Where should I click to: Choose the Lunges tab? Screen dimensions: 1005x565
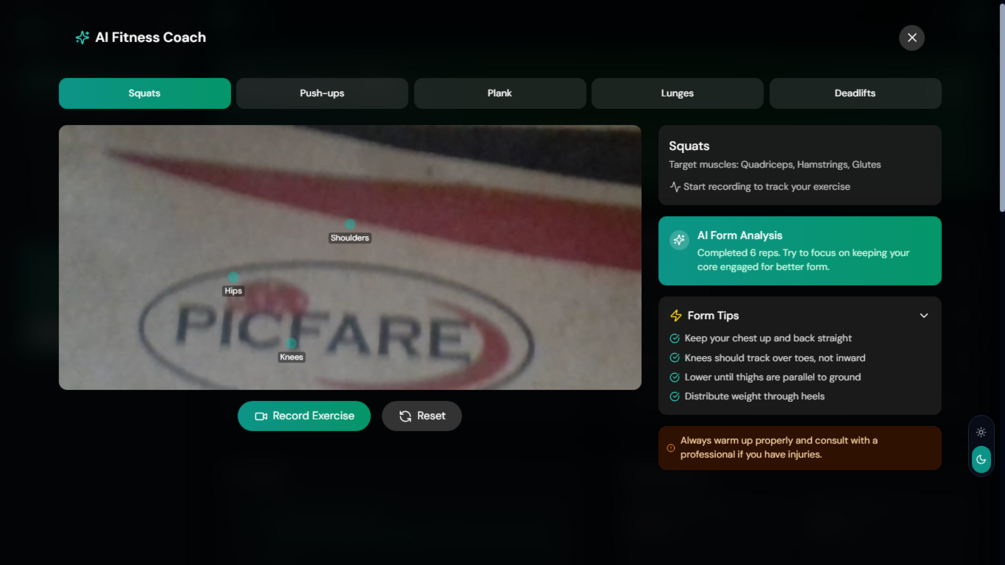tap(677, 94)
